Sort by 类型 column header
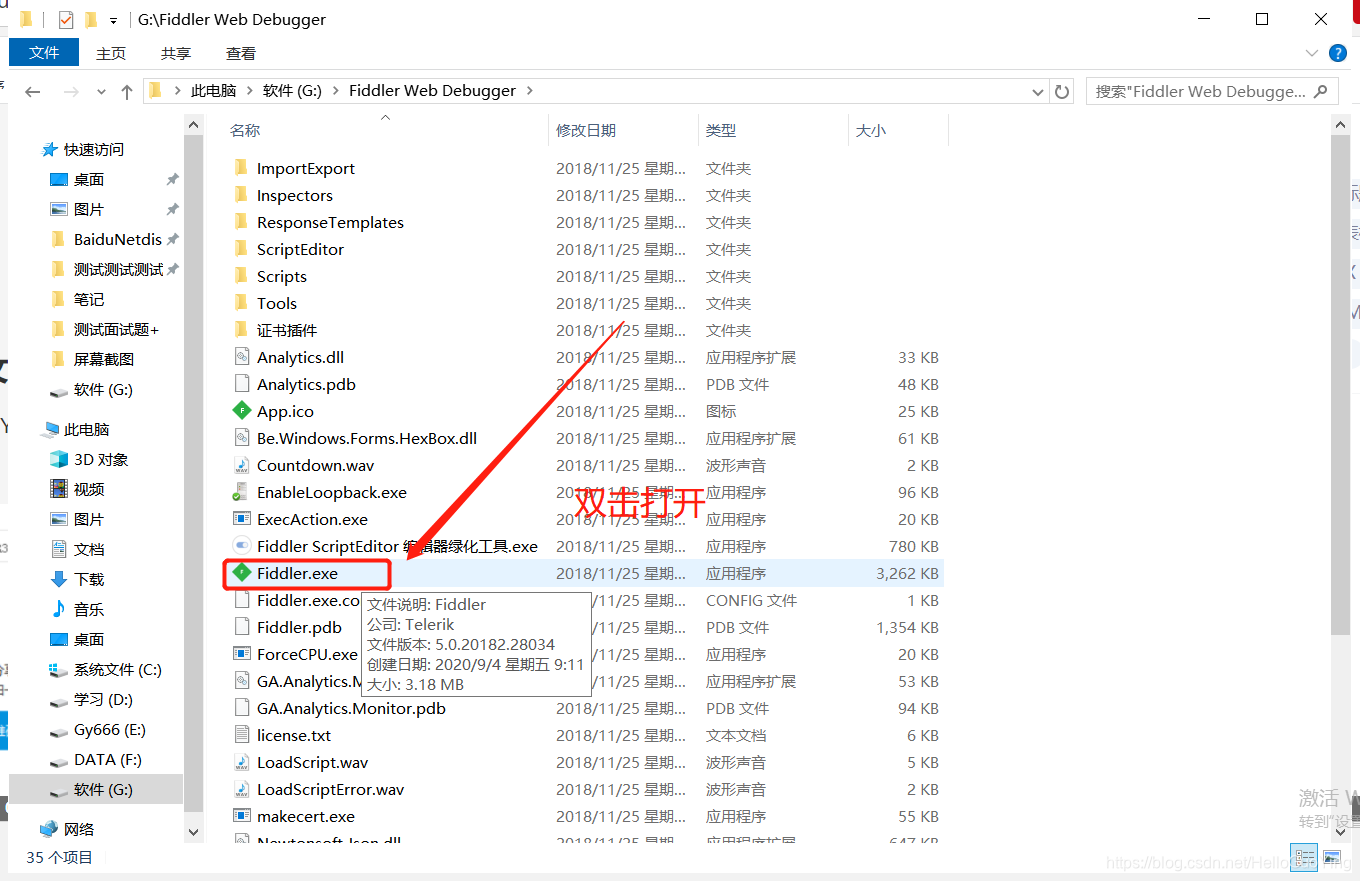1360x881 pixels. [721, 130]
